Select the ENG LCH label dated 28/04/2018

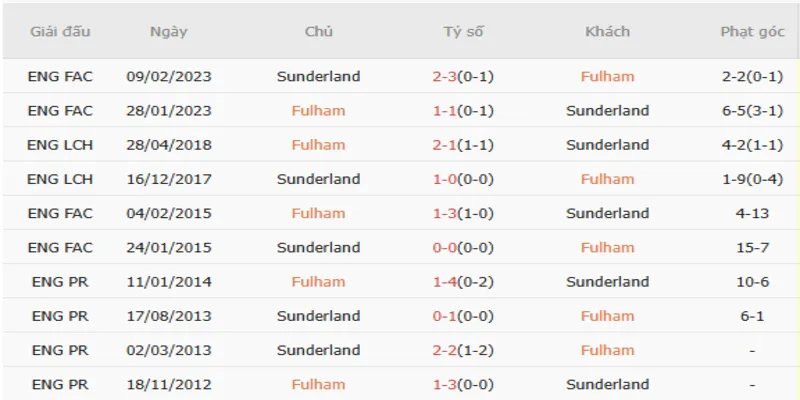pyautogui.click(x=62, y=145)
